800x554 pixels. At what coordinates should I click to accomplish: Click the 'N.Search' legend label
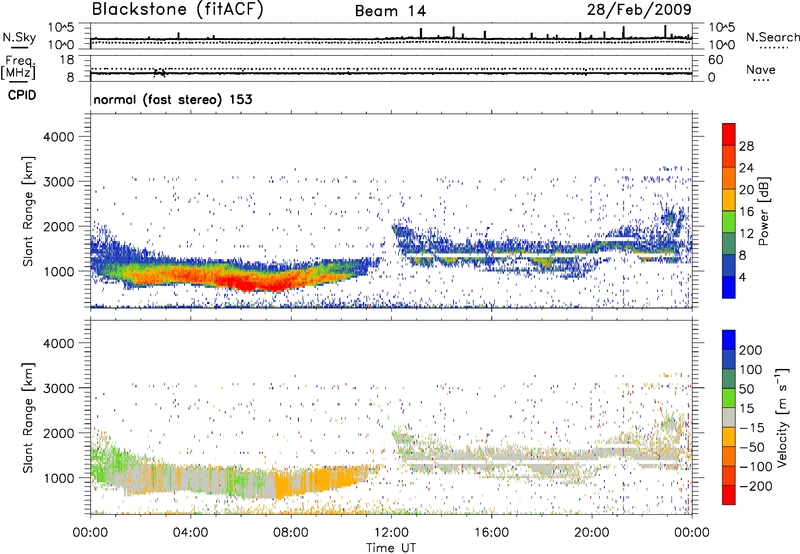click(772, 37)
